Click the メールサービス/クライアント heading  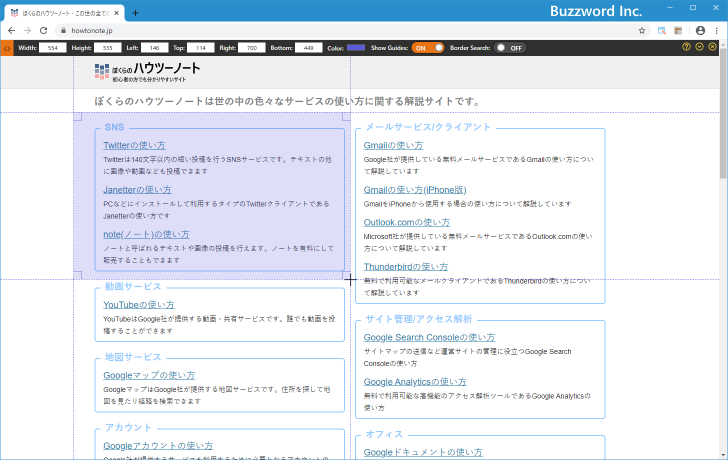coord(428,127)
